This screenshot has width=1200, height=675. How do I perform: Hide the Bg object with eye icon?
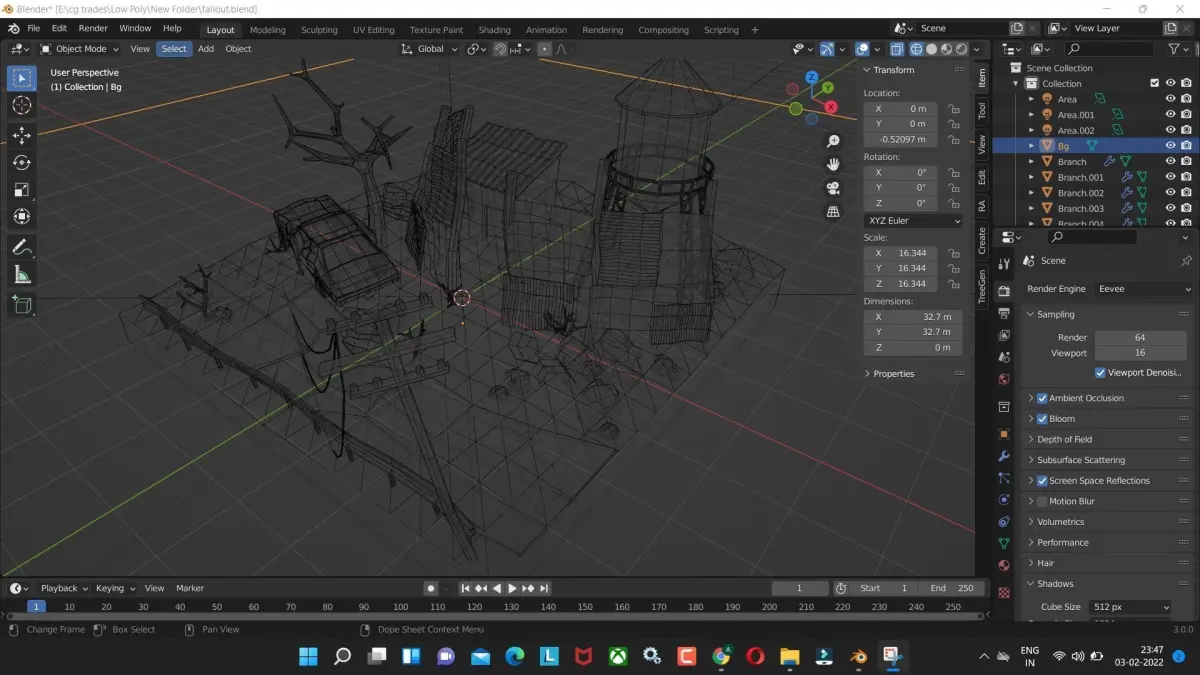pos(1170,146)
